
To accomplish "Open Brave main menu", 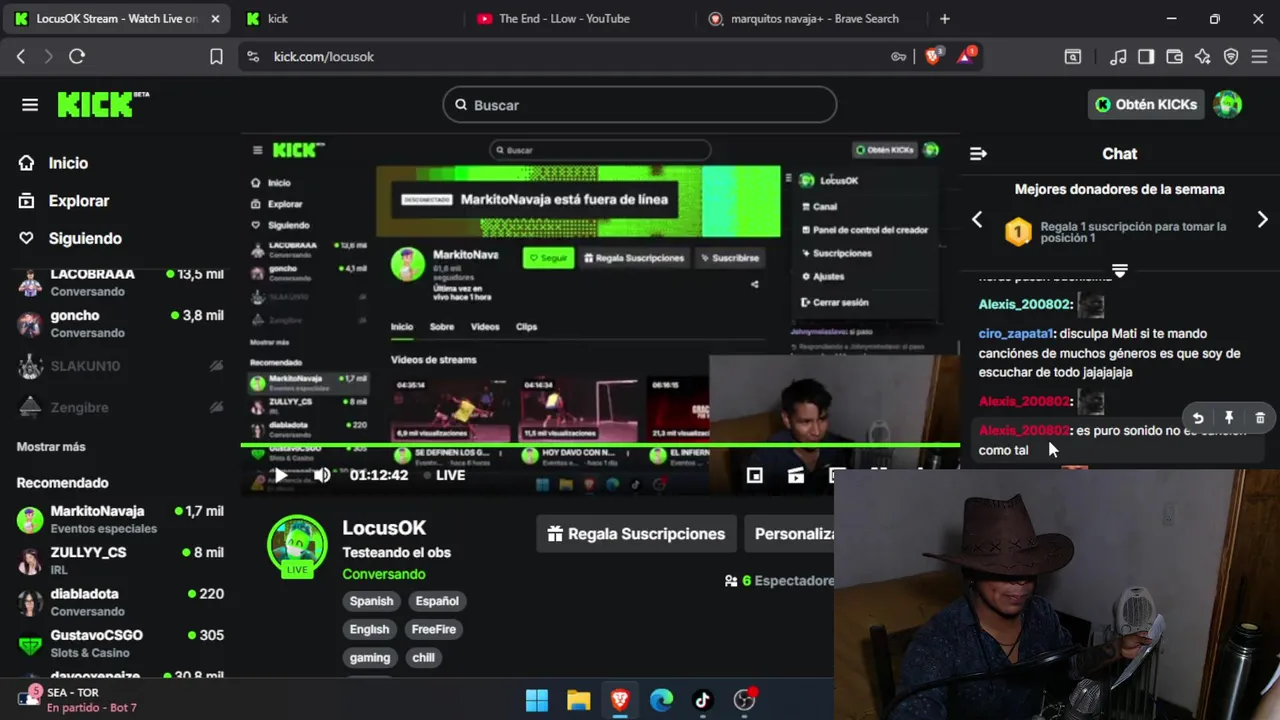I will click(1260, 57).
